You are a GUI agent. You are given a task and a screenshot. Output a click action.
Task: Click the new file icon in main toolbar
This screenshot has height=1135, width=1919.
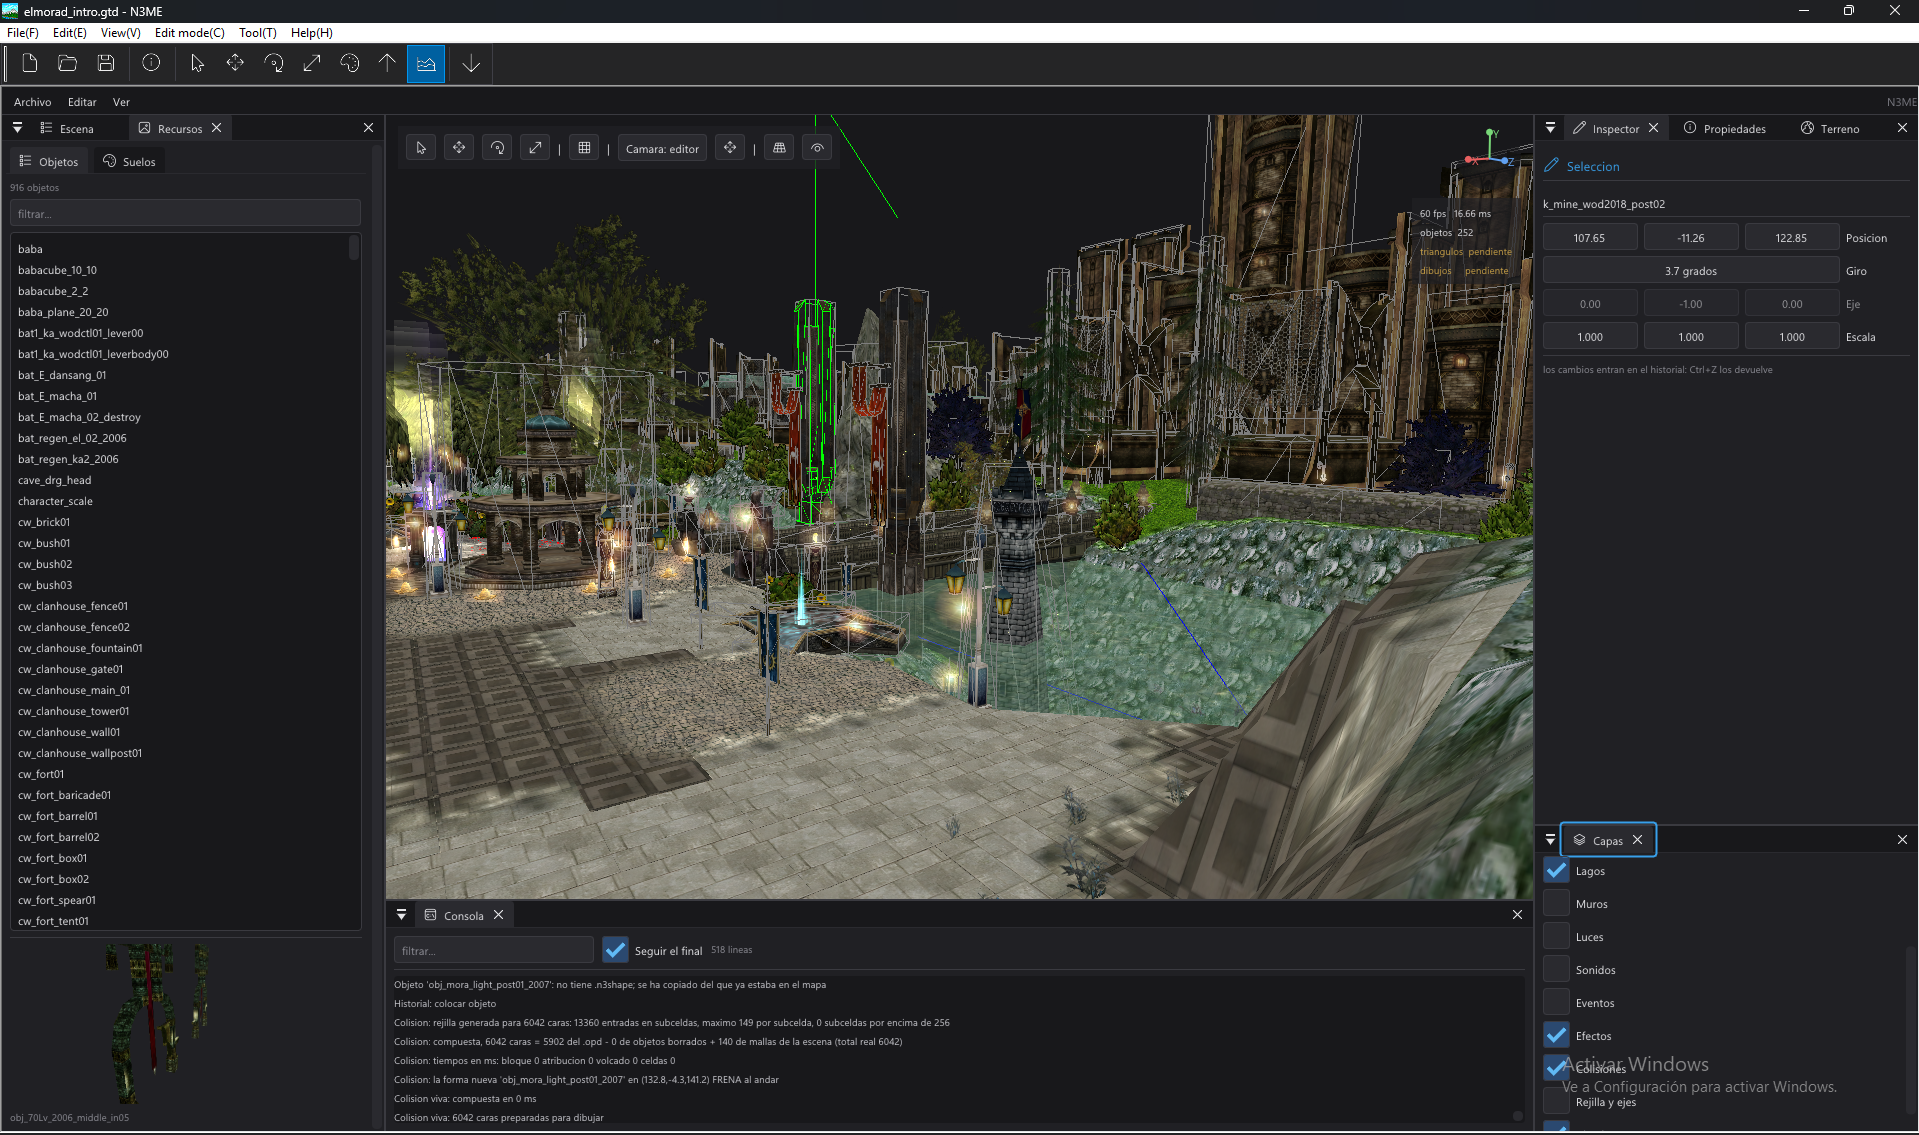tap(30, 64)
